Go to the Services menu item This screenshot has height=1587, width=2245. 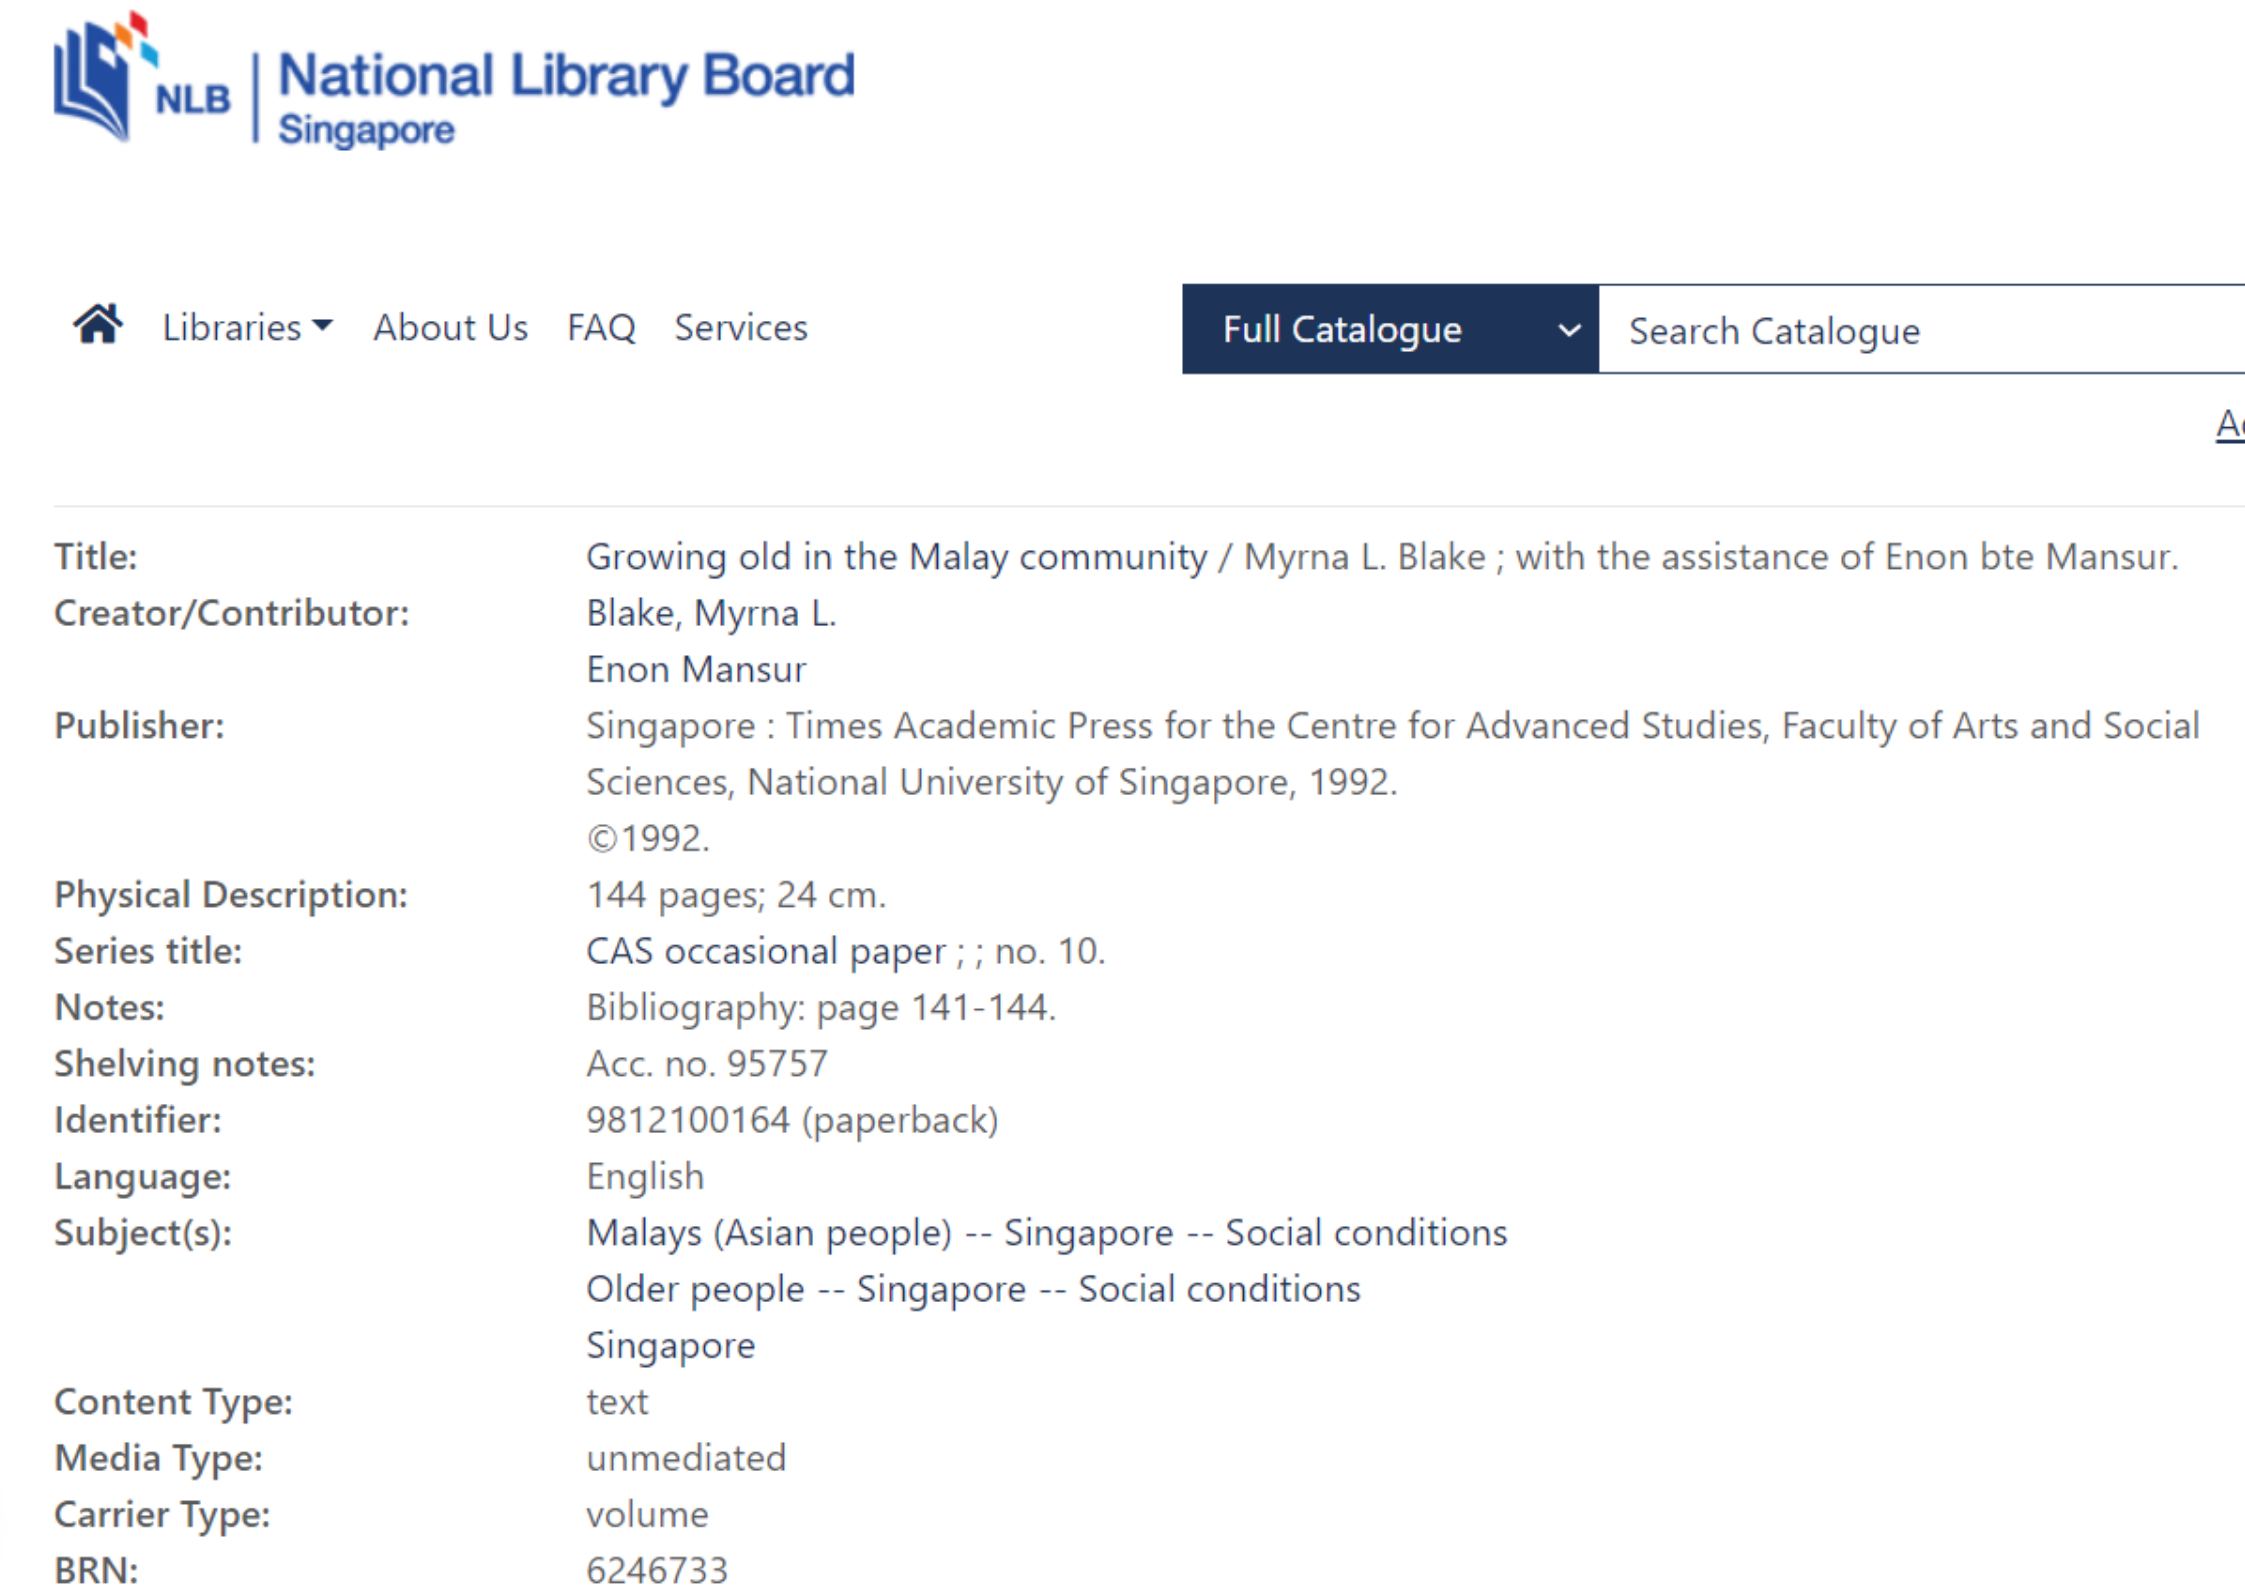pos(740,328)
